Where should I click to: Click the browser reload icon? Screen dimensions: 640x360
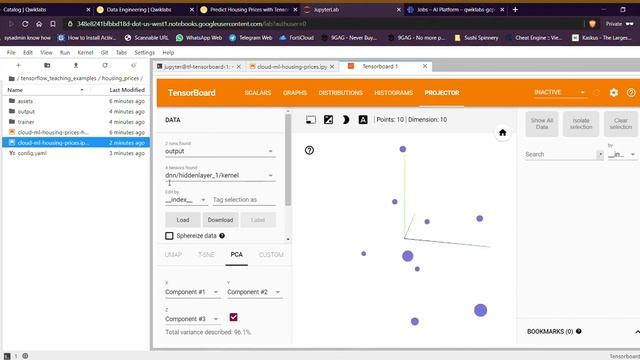(25, 24)
